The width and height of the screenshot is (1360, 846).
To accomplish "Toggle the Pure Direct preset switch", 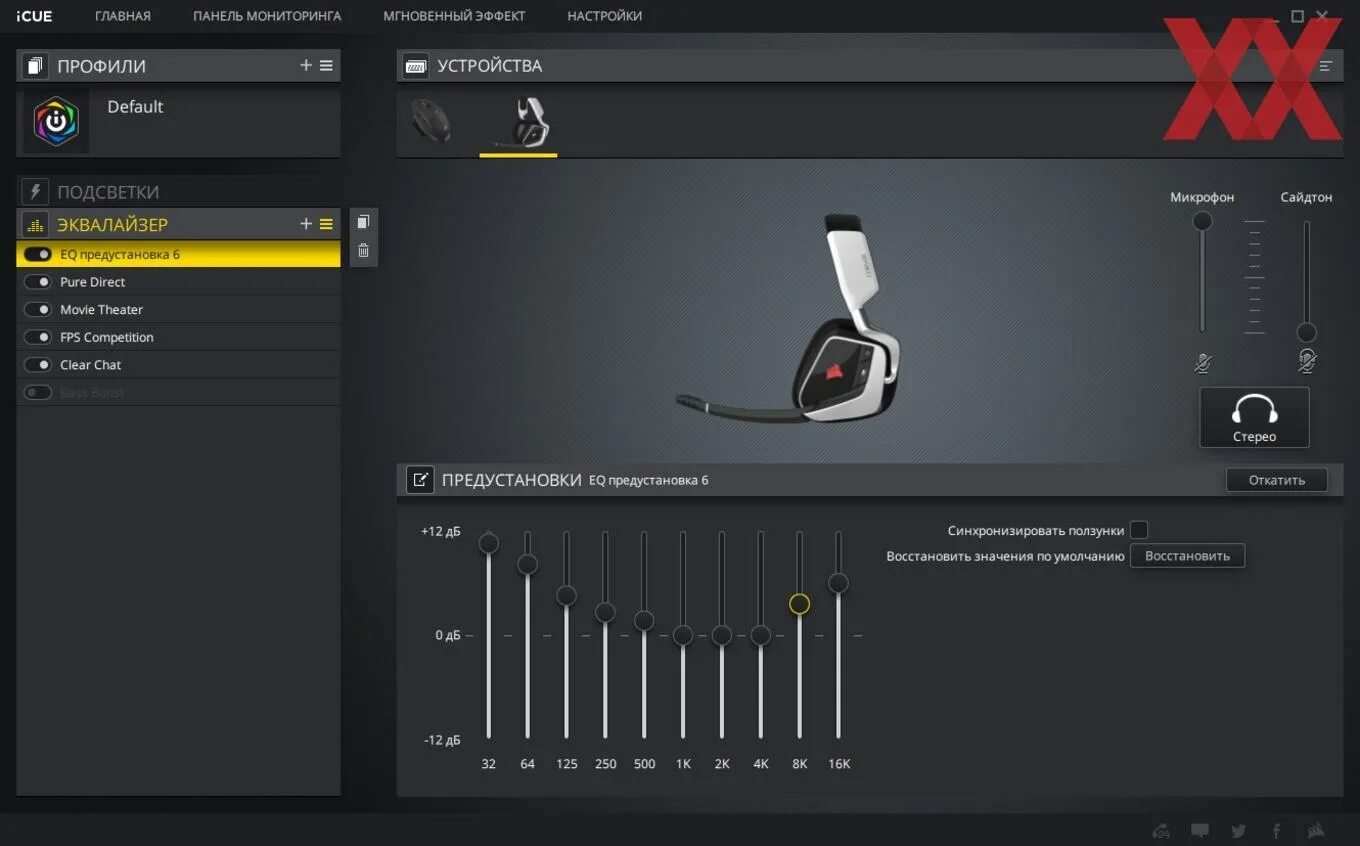I will [38, 282].
